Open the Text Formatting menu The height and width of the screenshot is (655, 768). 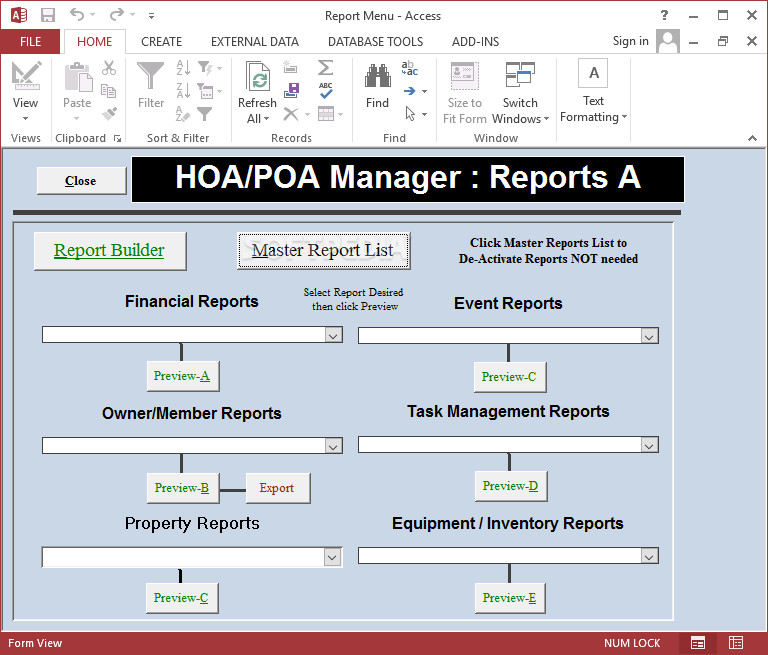pos(593,91)
